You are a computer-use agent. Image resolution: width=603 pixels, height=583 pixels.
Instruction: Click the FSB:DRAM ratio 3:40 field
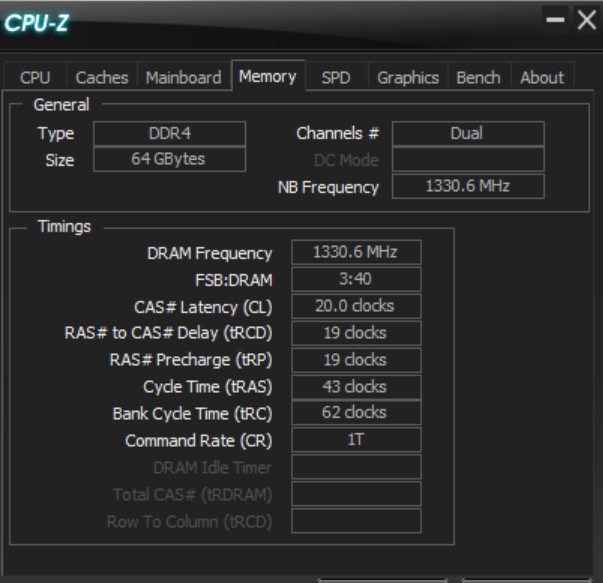[356, 280]
